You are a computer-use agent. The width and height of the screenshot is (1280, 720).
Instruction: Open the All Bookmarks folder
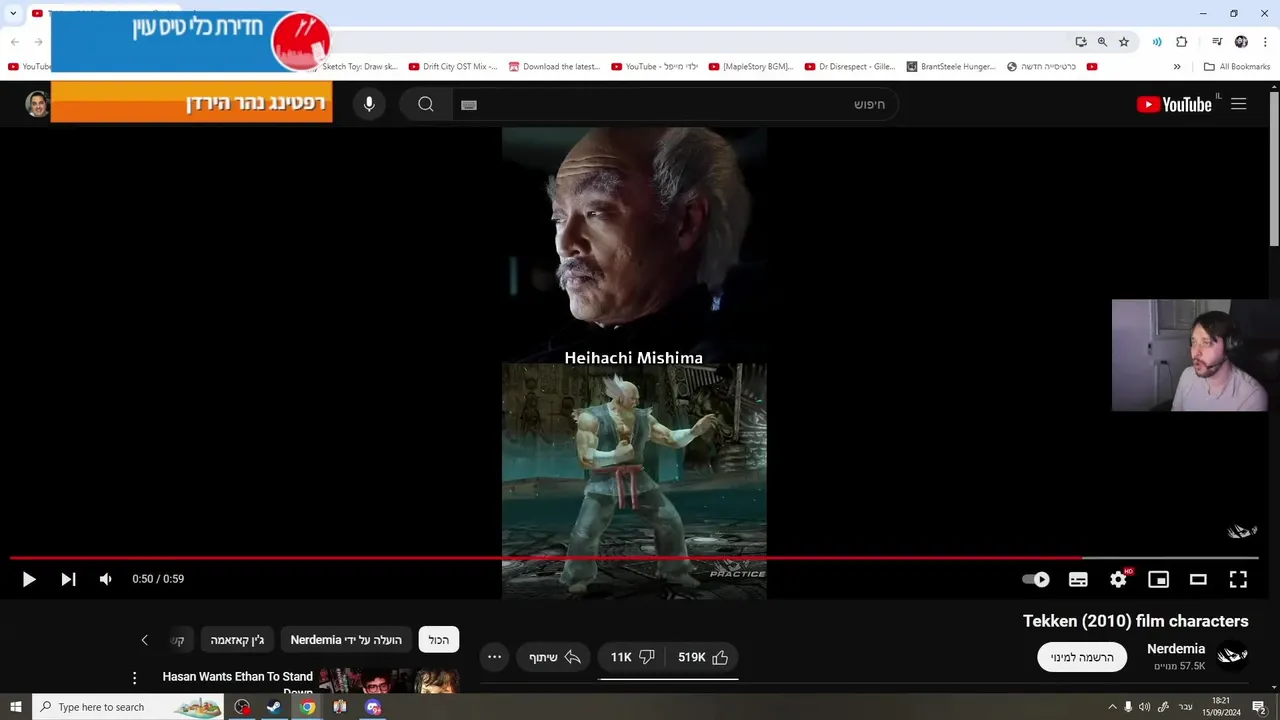coord(1237,67)
